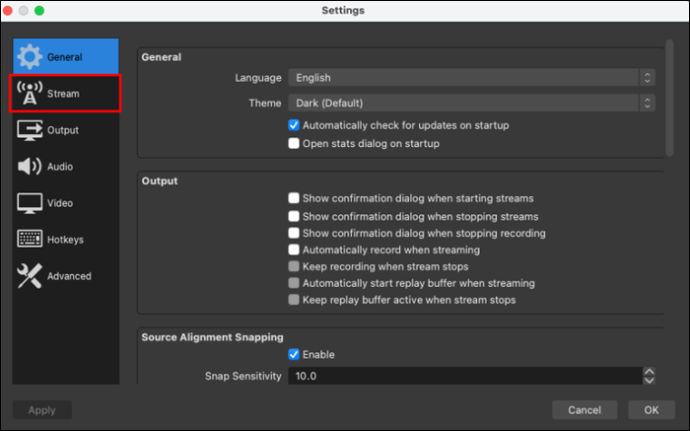Viewport: 690px width, 431px height.
Task: Click the green fullscreen window button
Action: (39, 10)
